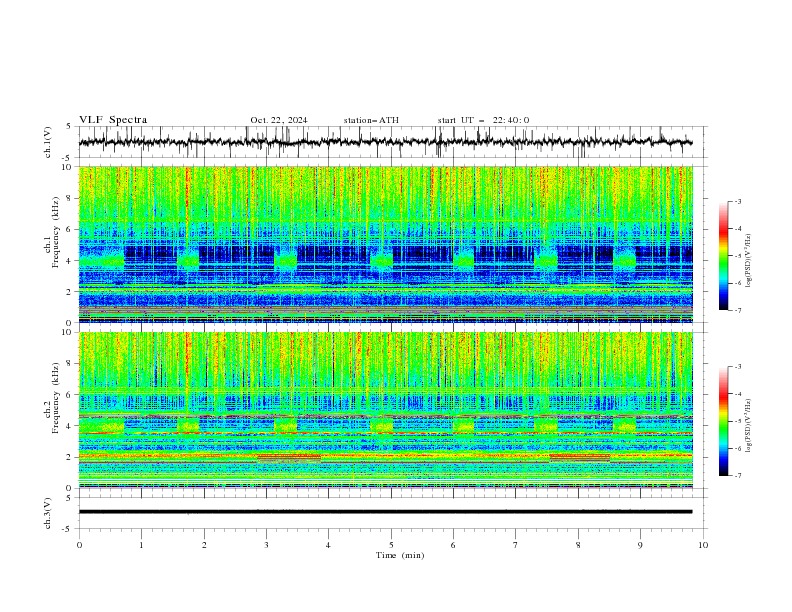
Task: Click the ch.1 color bar "log(PSD)(V²/Hz)" label
Action: click(x=748, y=261)
